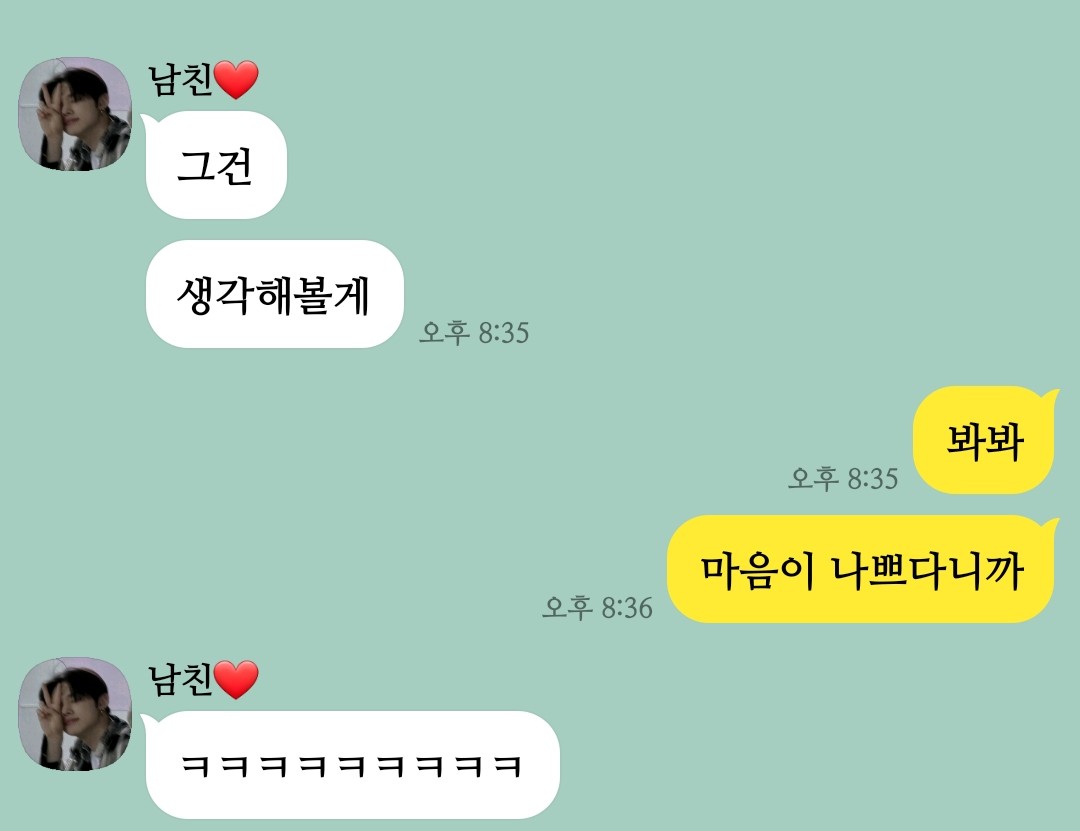Click the pointed tail of the ㅋㅋㅋ bubble

pyautogui.click(x=150, y=723)
